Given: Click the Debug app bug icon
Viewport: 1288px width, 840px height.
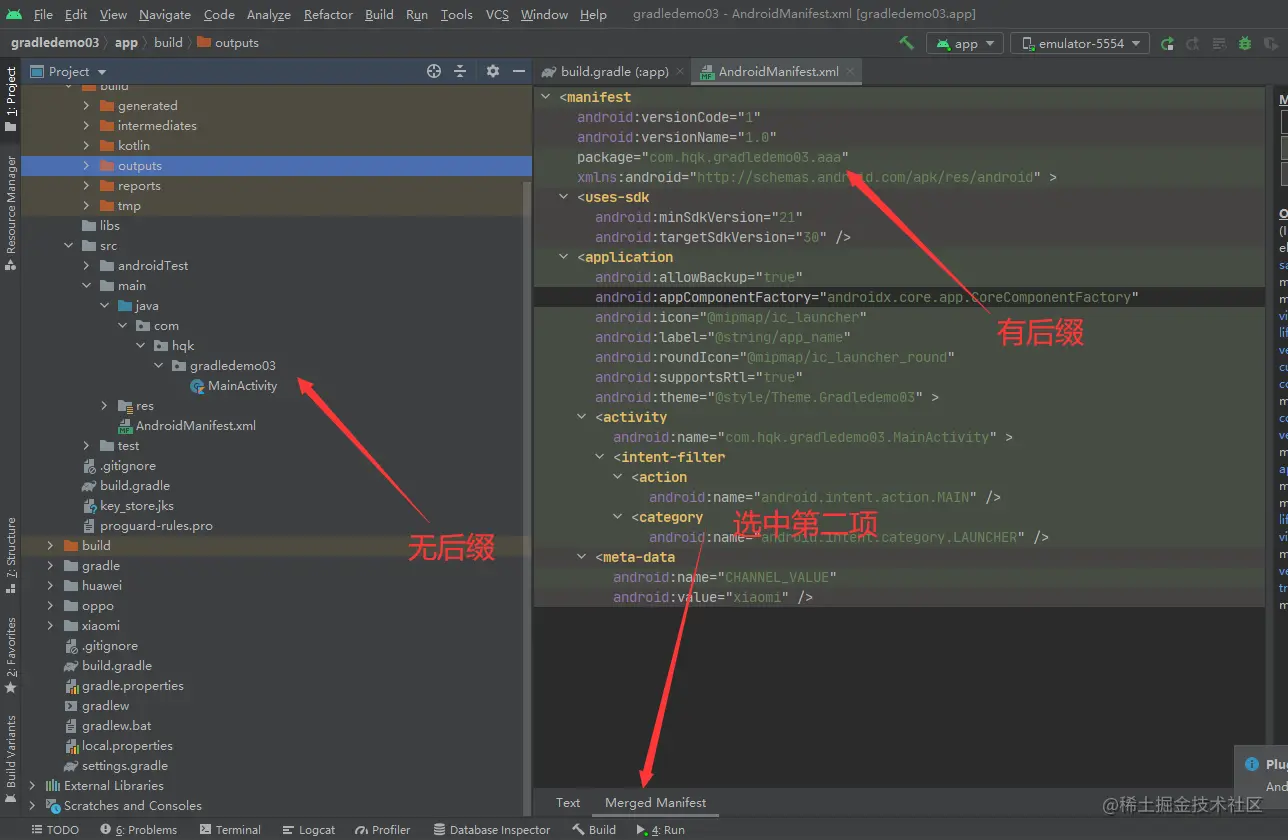Looking at the screenshot, I should coord(1245,43).
